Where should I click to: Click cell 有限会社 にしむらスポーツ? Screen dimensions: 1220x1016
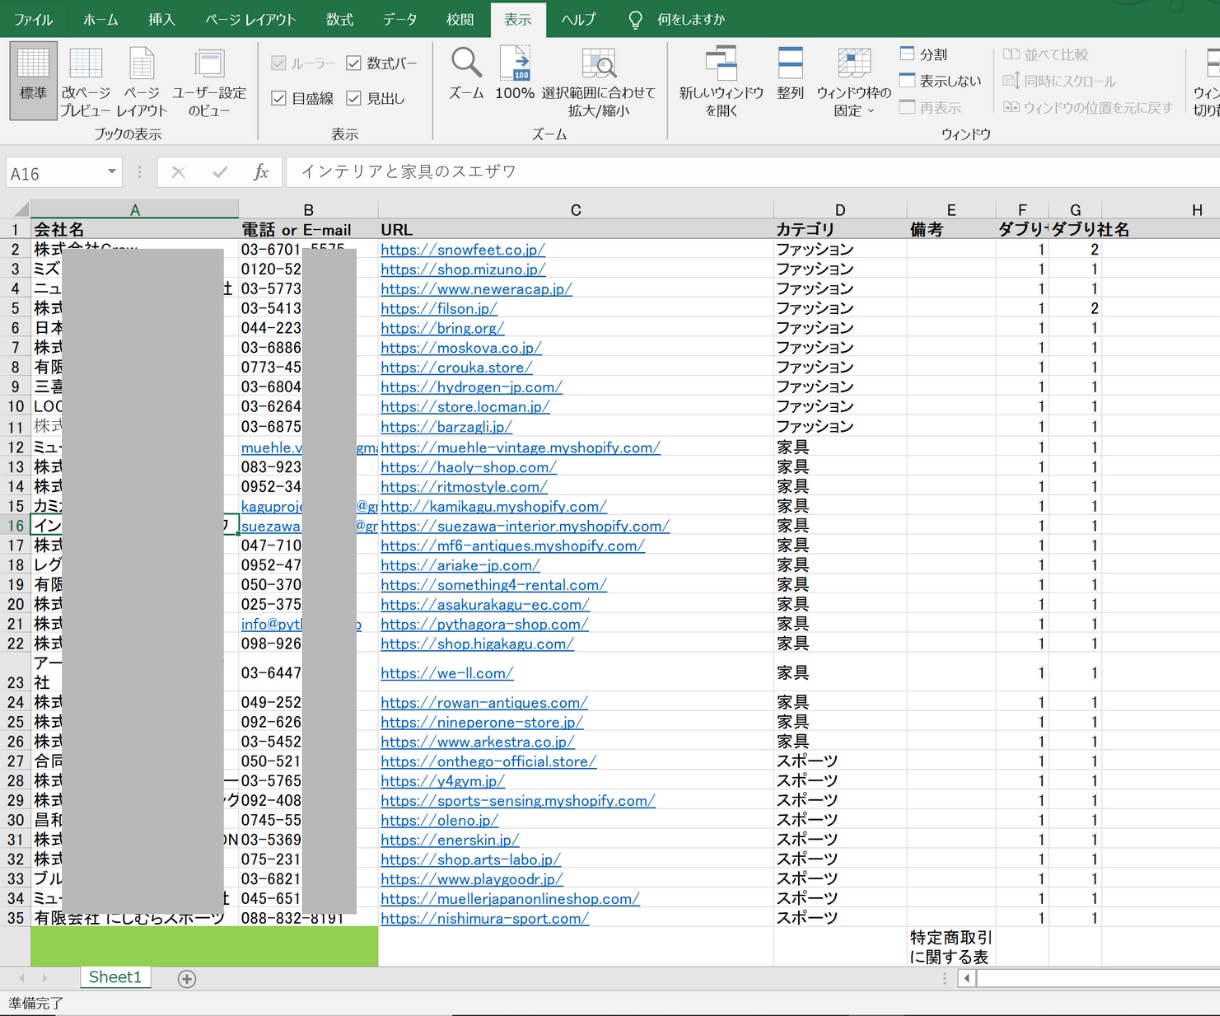tap(135, 918)
